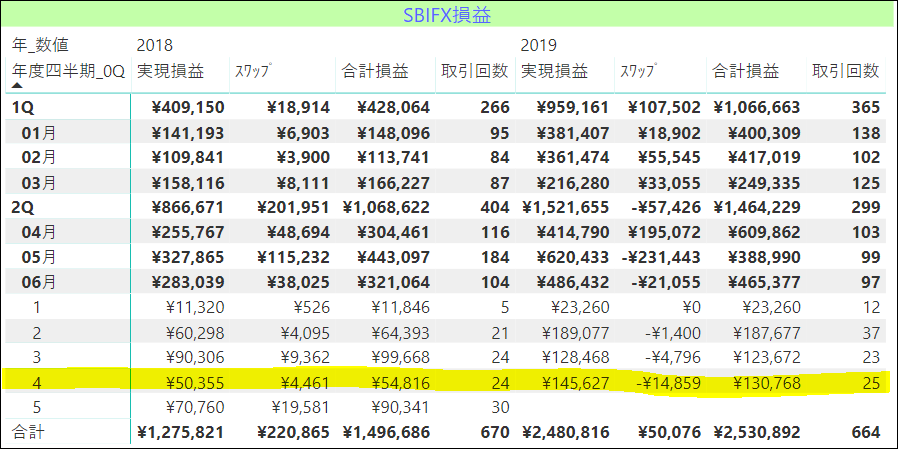Viewport: 898px width, 449px height.
Task: Select the 03月 row header
Action: click(39, 183)
